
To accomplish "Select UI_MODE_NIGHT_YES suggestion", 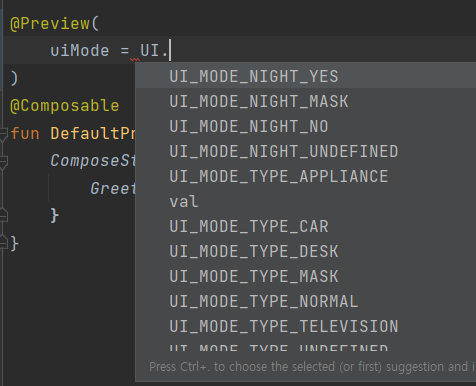I will tap(306, 76).
